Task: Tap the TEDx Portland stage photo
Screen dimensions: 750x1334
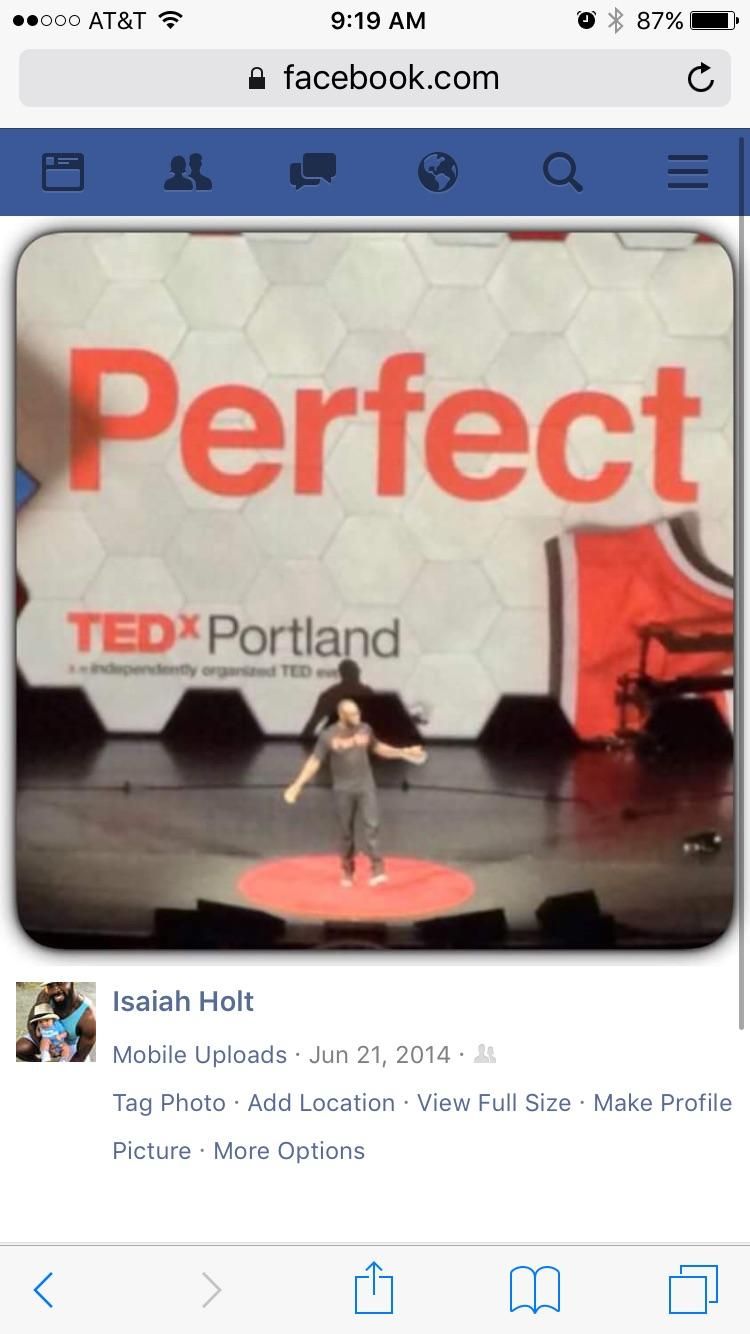Action: (x=375, y=590)
